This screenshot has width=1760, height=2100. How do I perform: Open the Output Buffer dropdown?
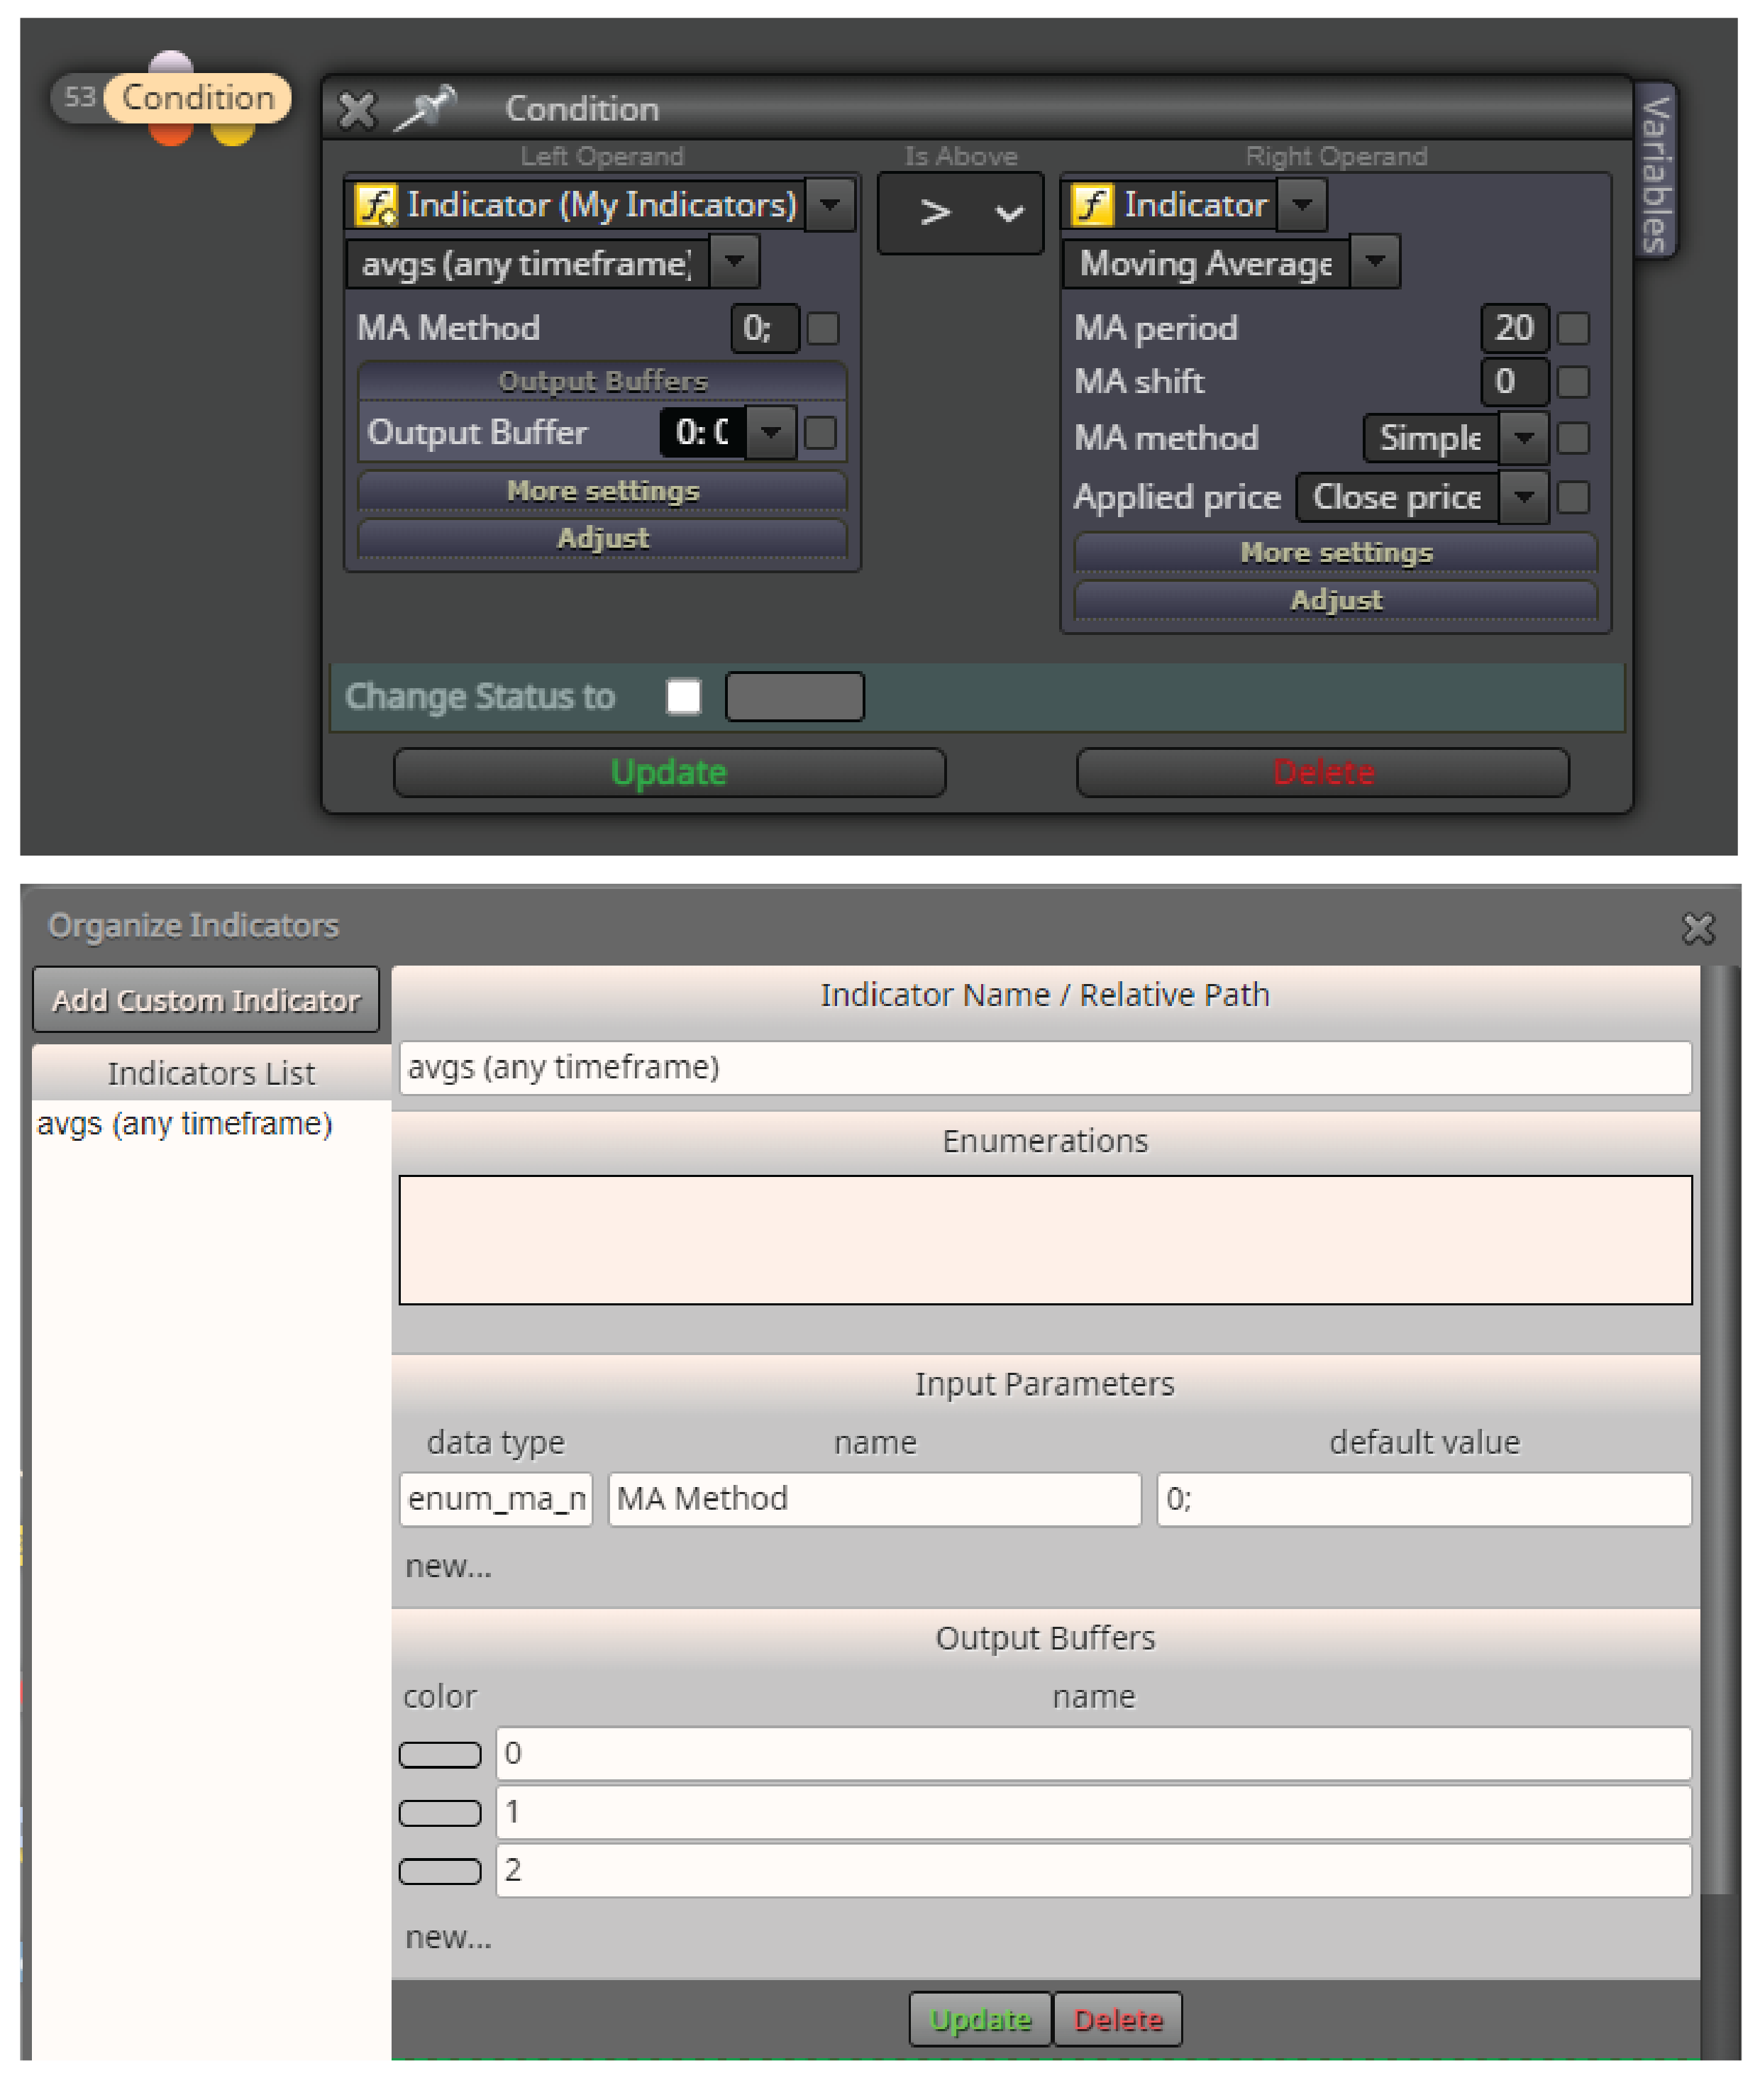coord(771,433)
